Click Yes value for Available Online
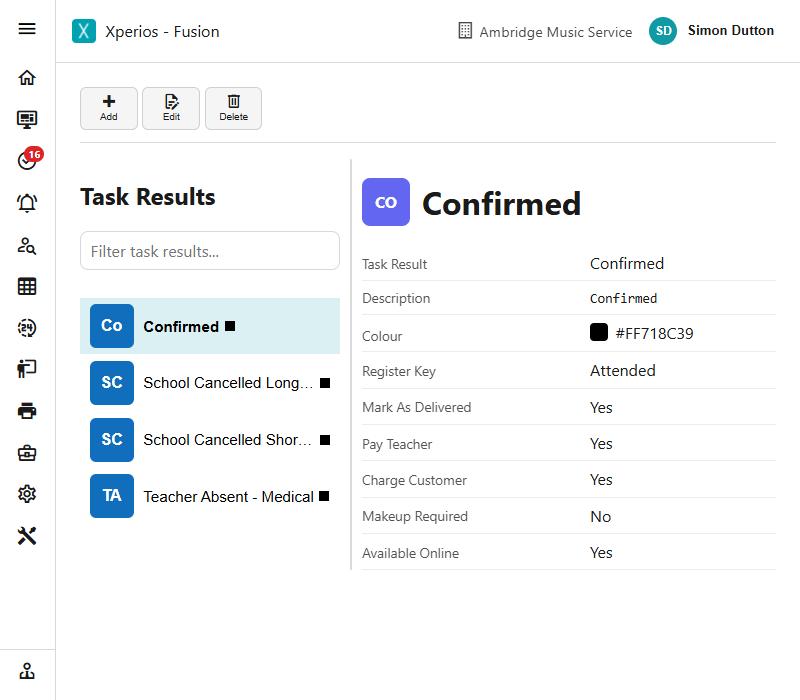Image resolution: width=800 pixels, height=700 pixels. [x=601, y=553]
